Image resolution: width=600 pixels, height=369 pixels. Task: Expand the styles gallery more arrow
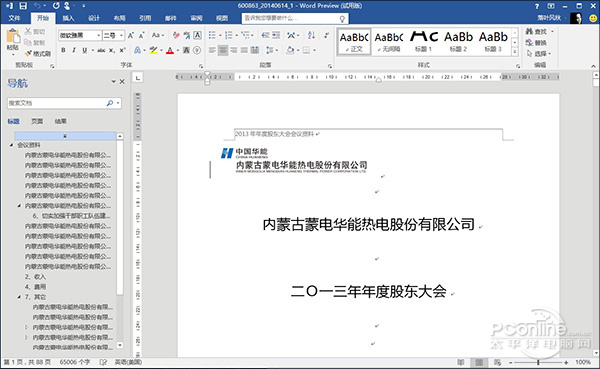[x=515, y=51]
